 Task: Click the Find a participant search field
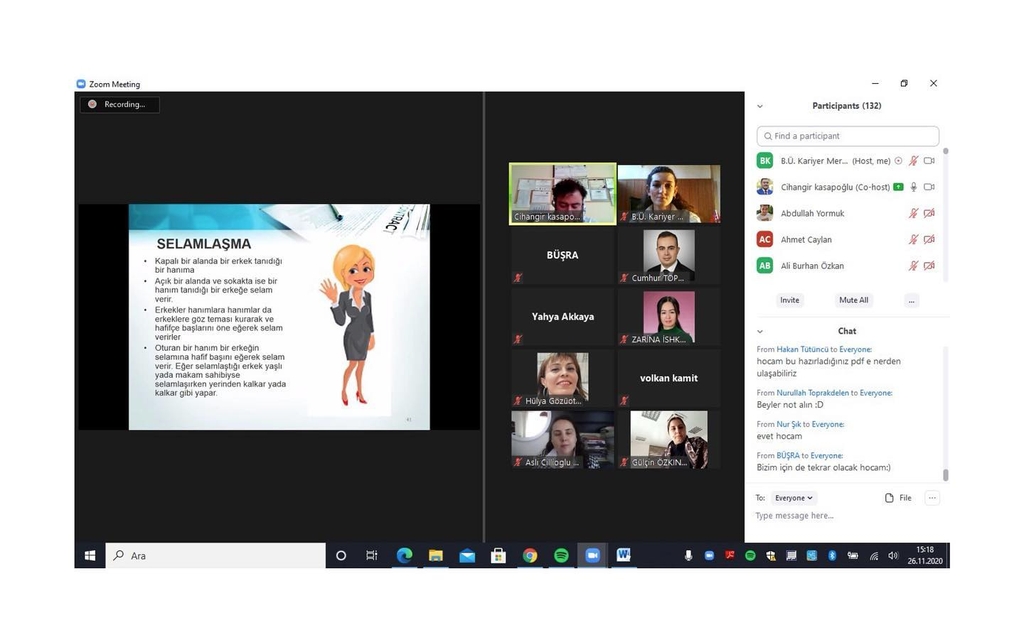[x=848, y=136]
